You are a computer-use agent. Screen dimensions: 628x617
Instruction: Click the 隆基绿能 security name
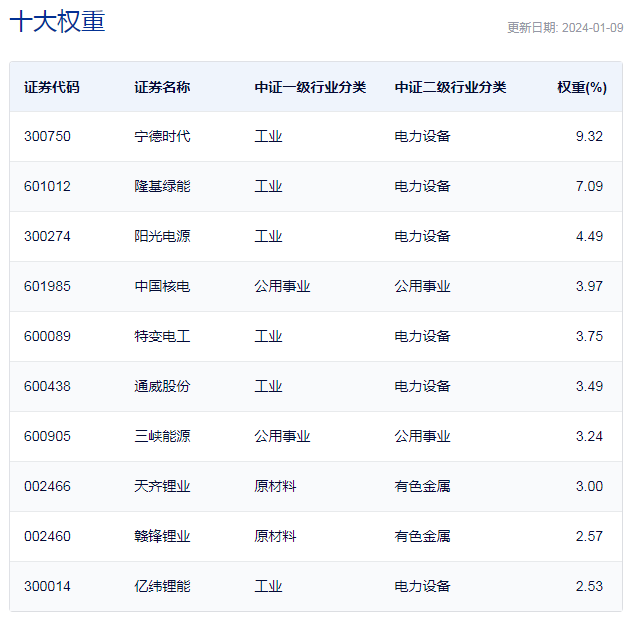click(162, 186)
